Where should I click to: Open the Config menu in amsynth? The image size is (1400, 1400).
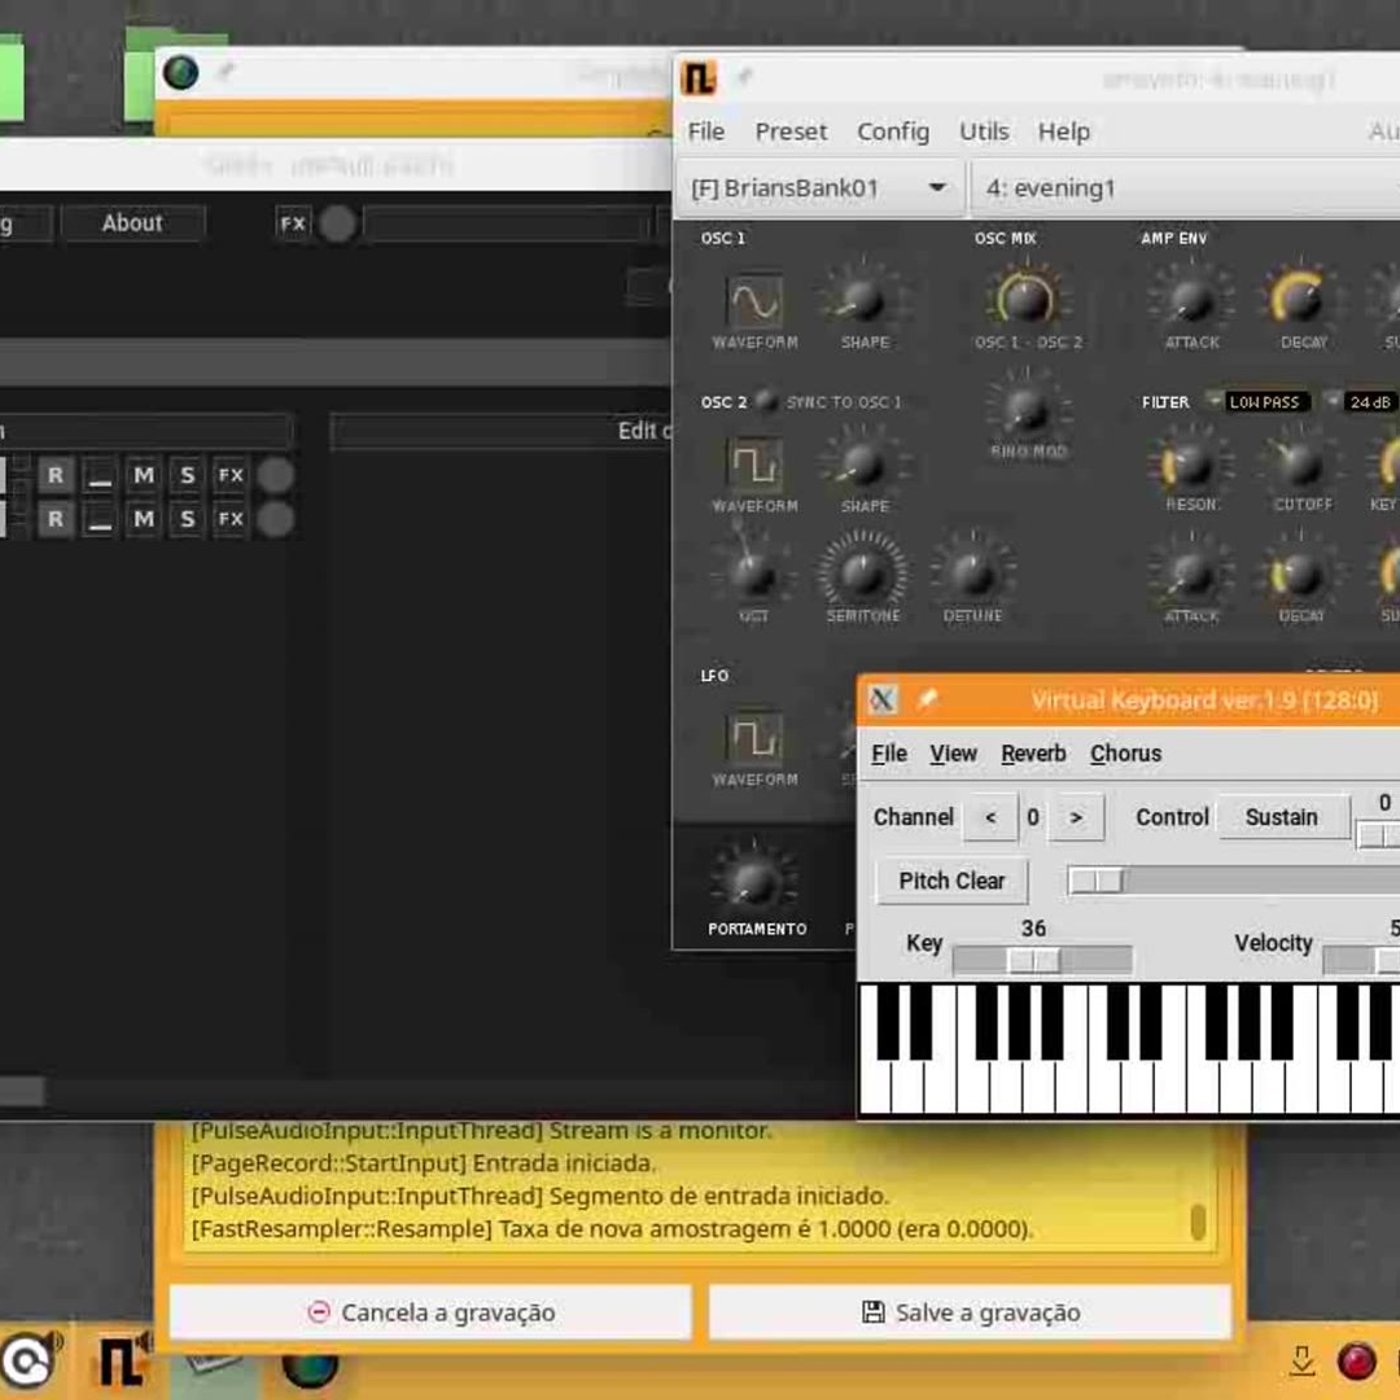click(x=893, y=131)
